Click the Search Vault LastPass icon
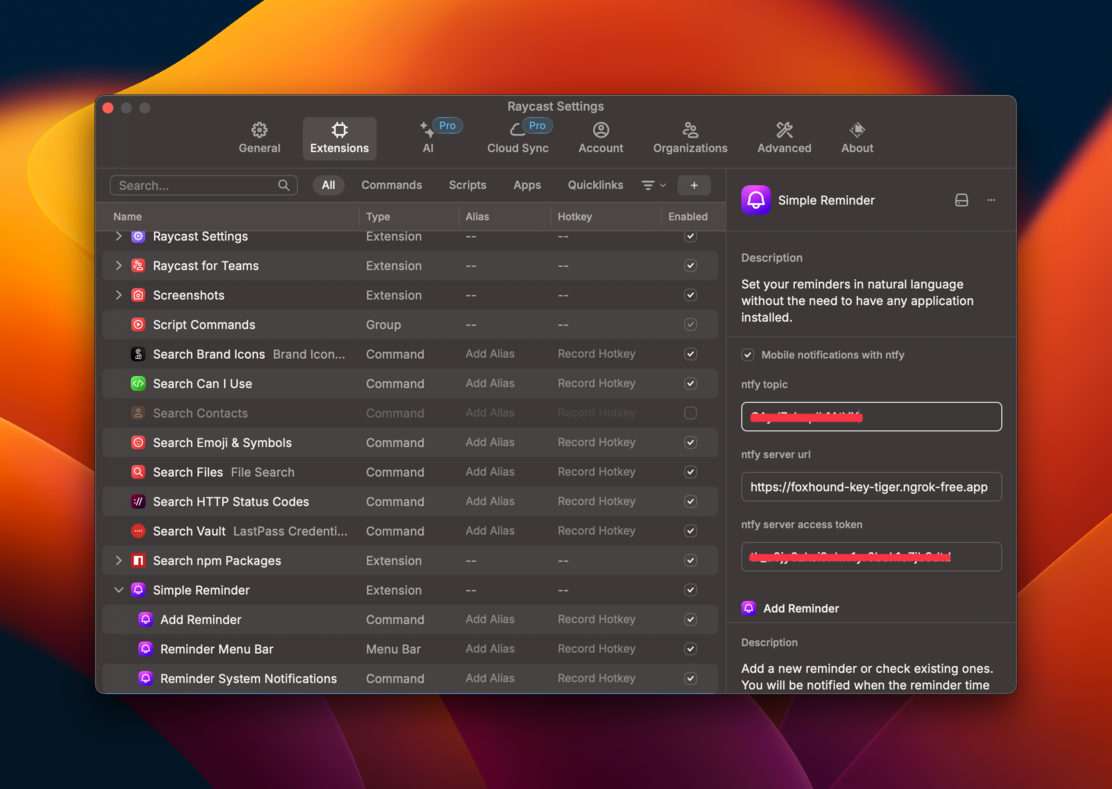This screenshot has width=1112, height=789. pyautogui.click(x=138, y=531)
